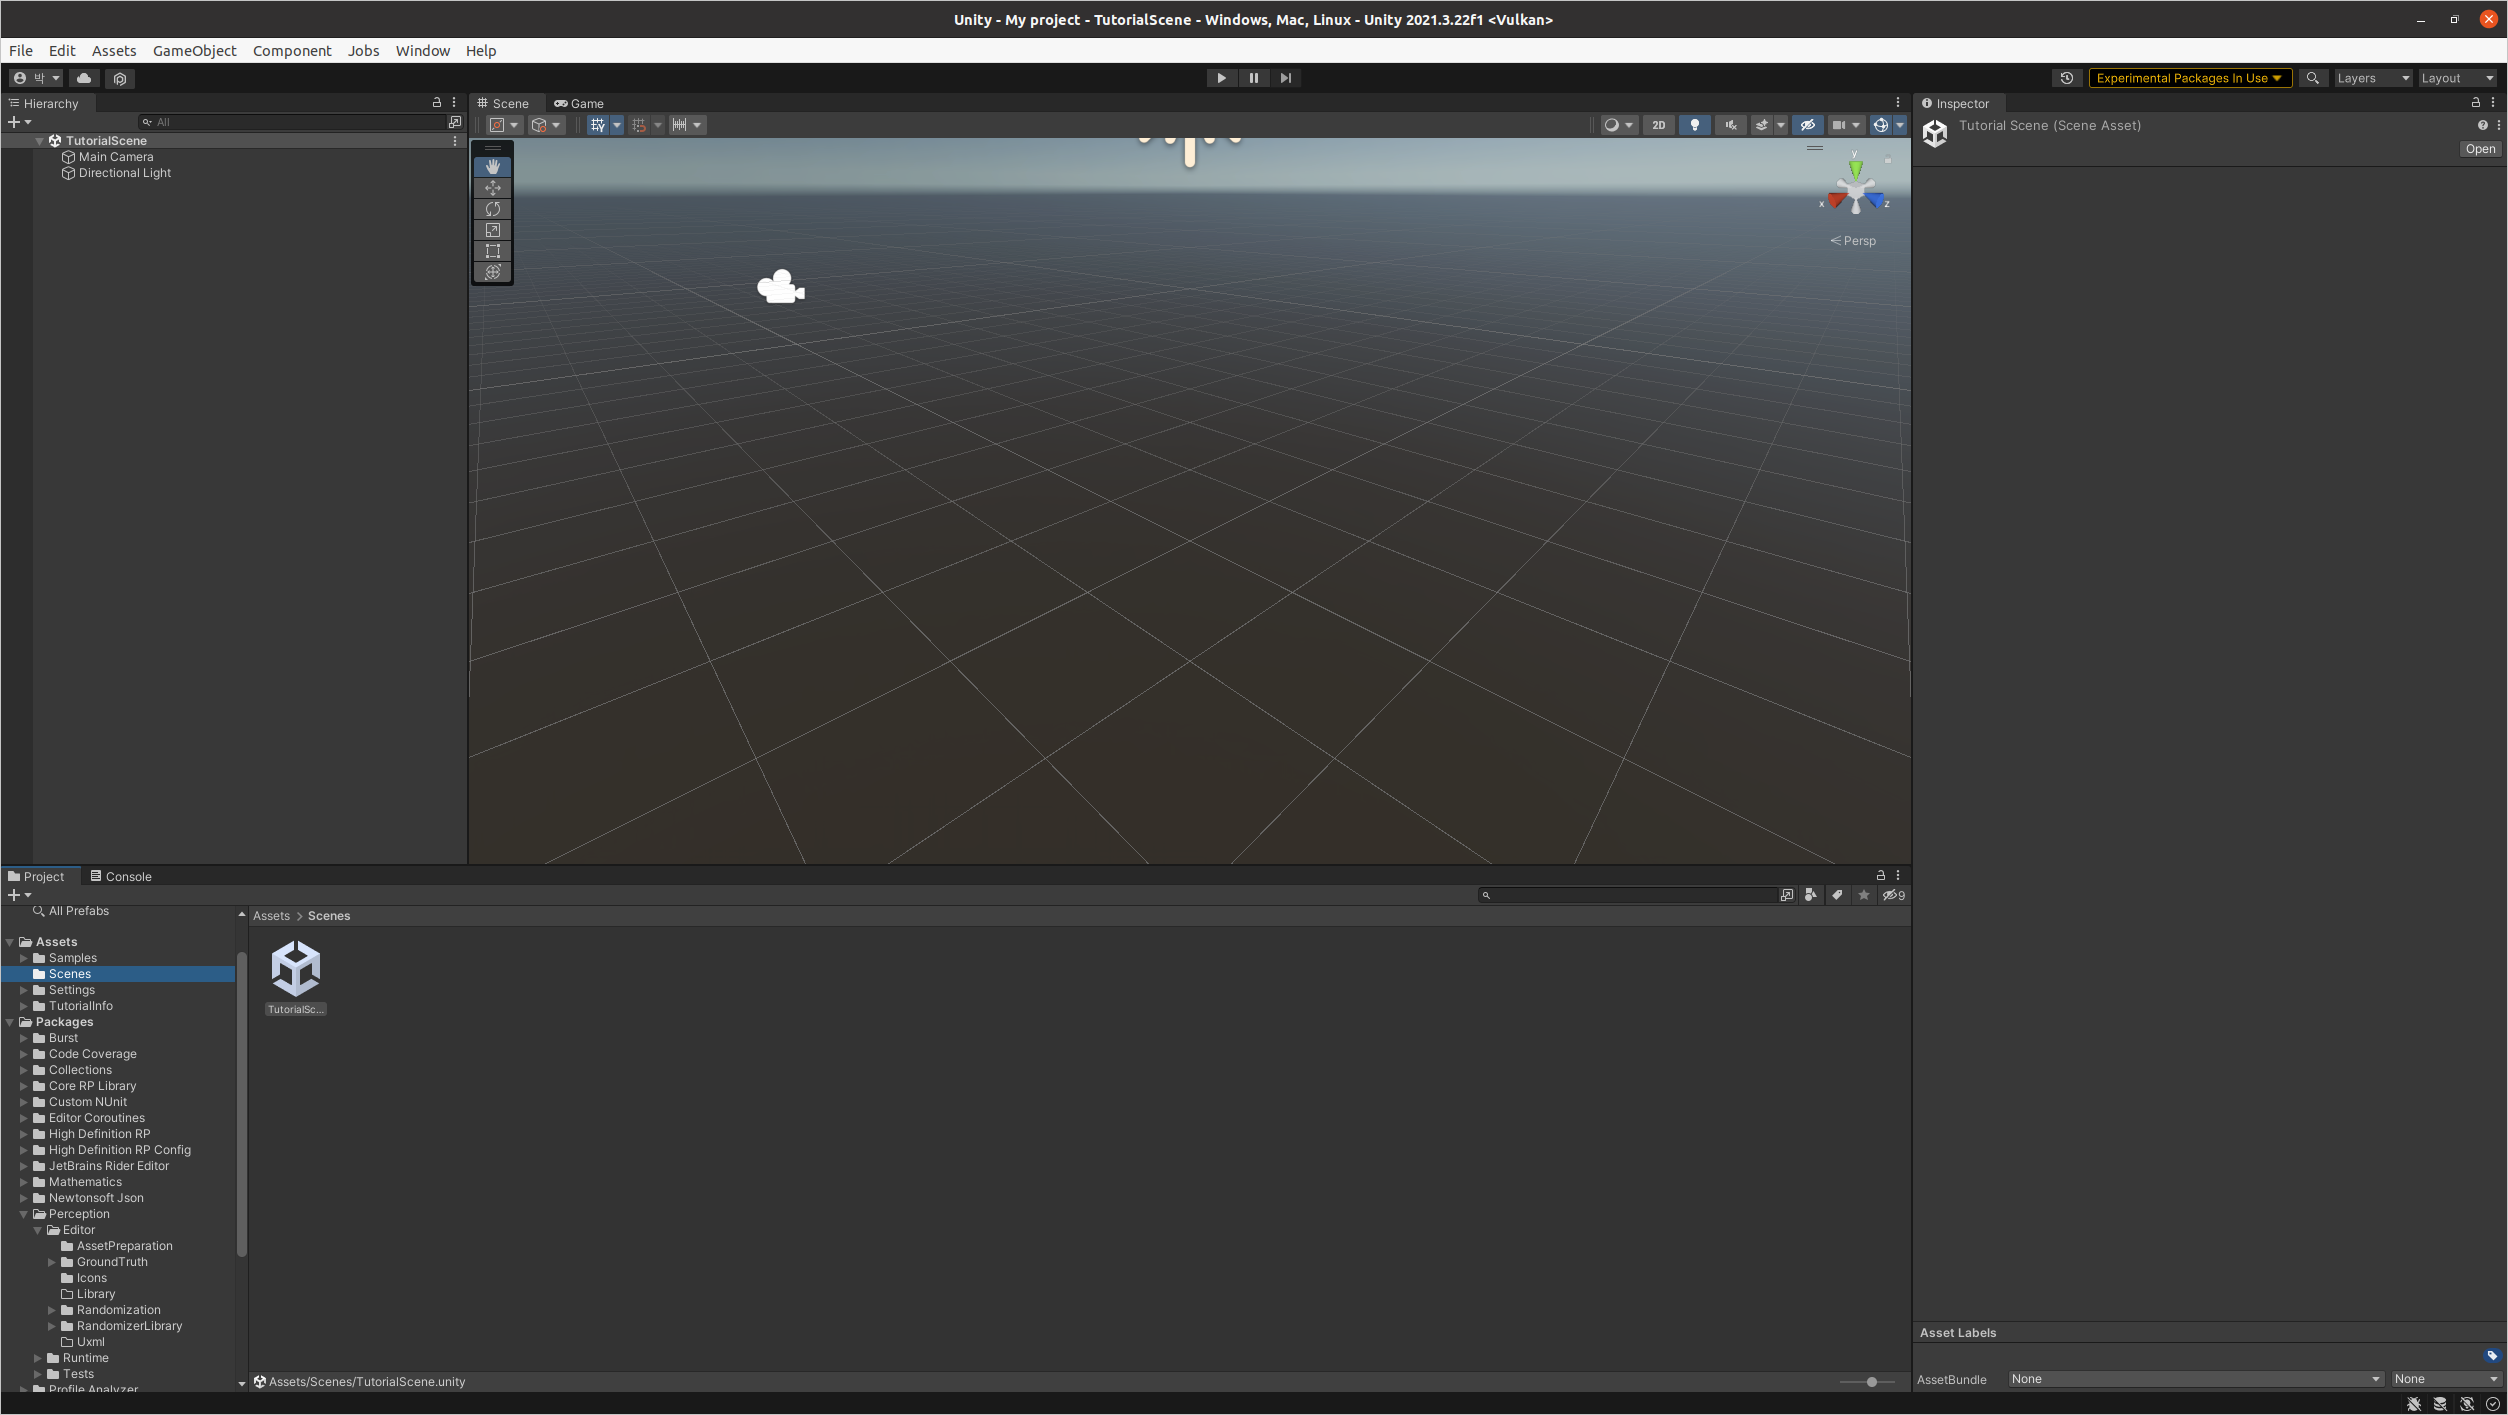Open Undo History icon in top toolbar

tap(2067, 78)
